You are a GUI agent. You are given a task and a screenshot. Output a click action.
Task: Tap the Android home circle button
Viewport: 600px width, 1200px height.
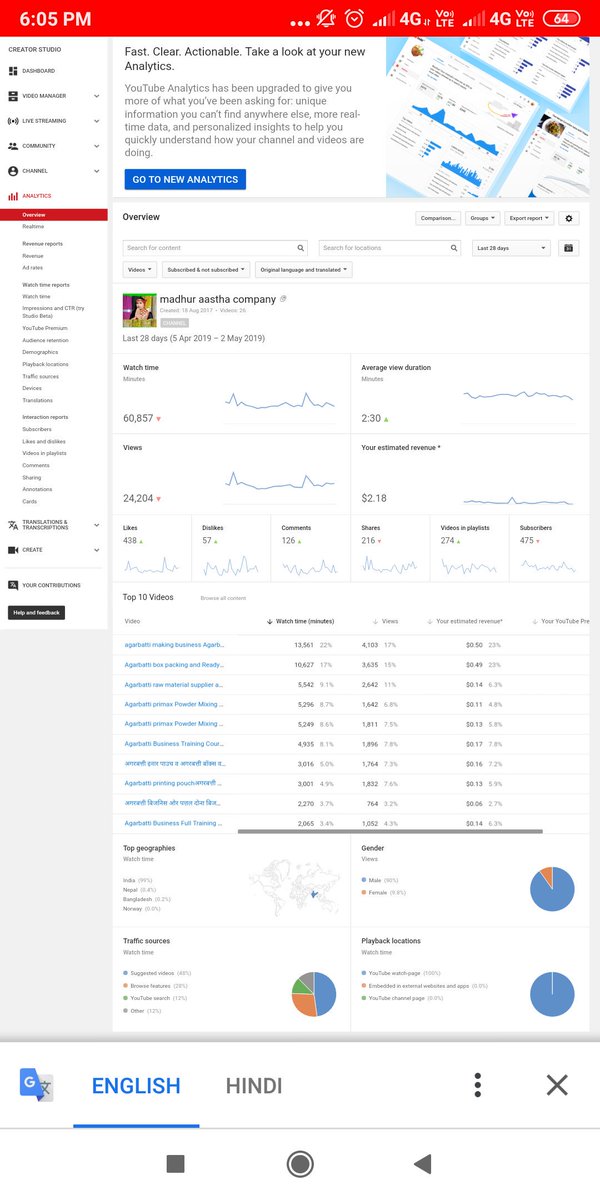click(299, 1163)
